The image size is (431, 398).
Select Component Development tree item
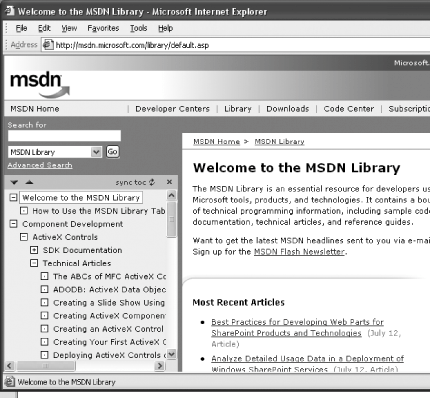[73, 224]
